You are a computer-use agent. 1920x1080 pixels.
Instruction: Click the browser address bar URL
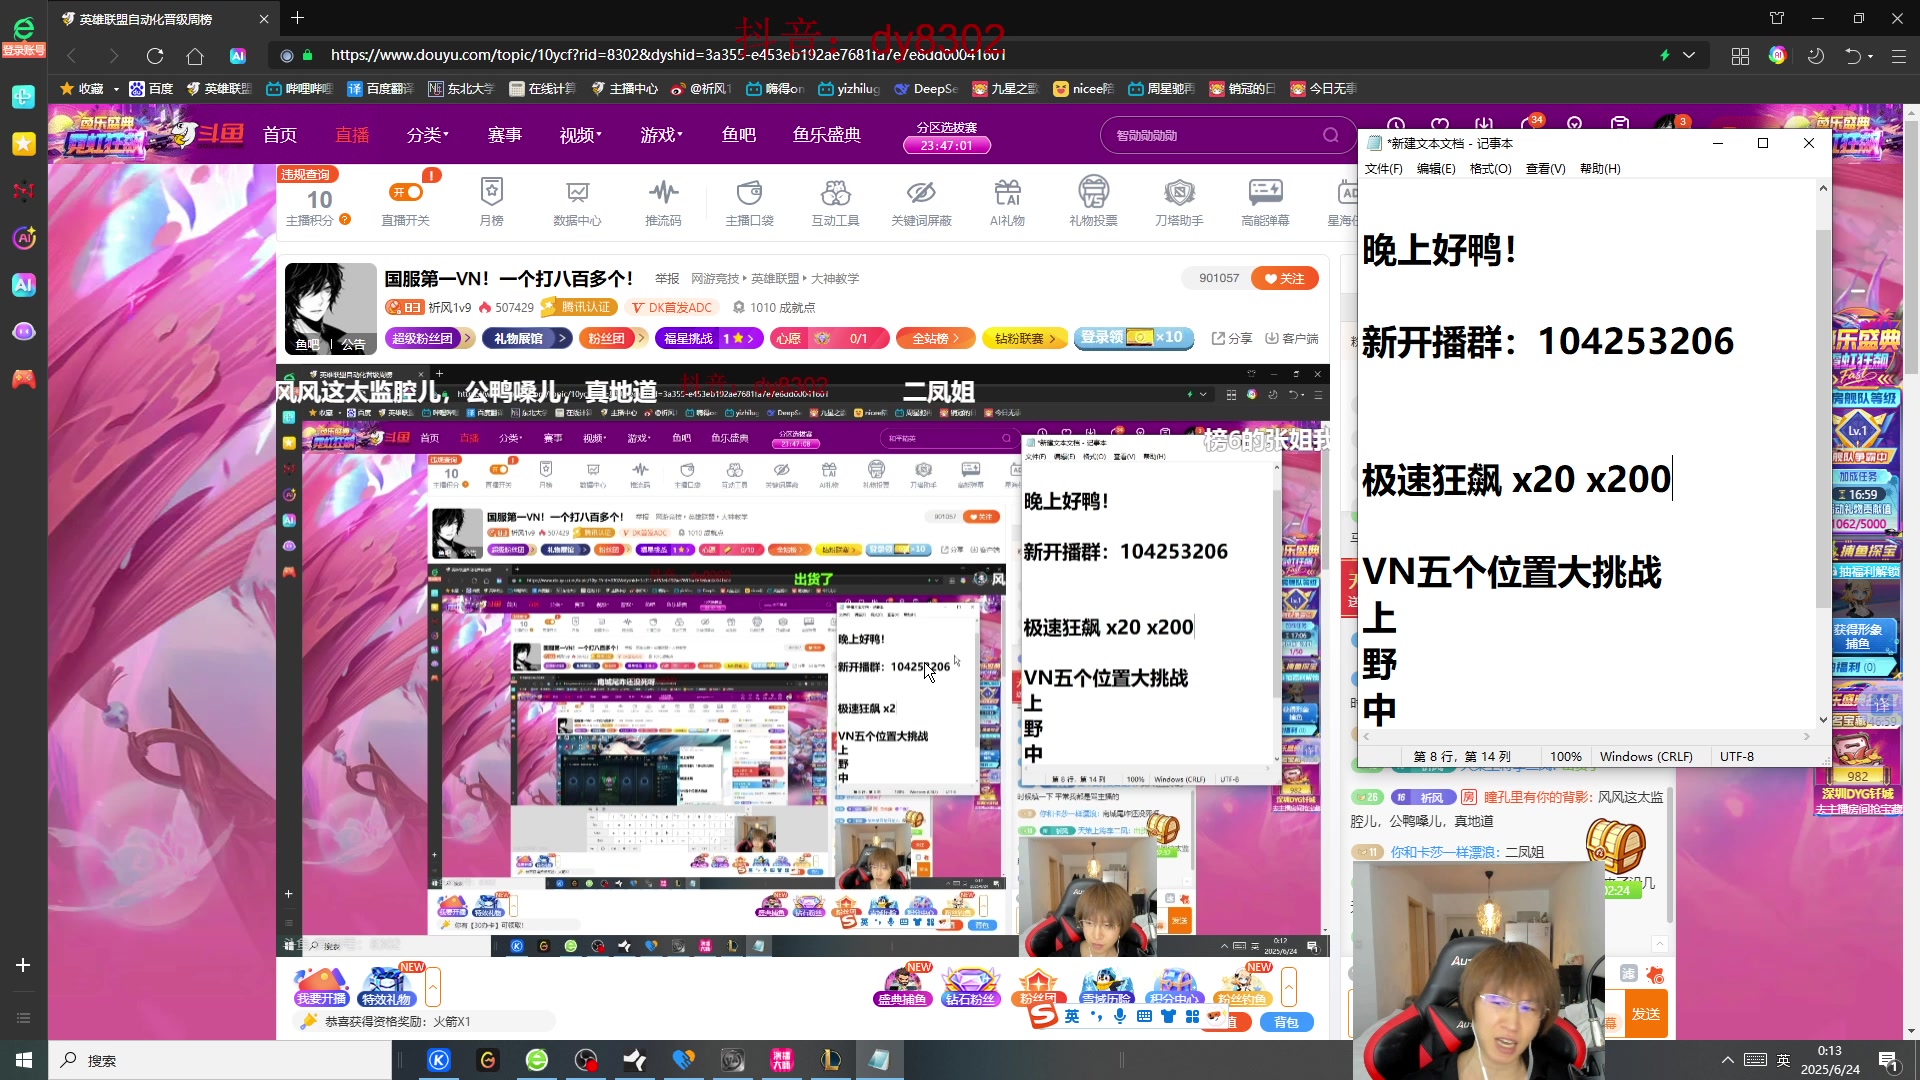pyautogui.click(x=668, y=55)
